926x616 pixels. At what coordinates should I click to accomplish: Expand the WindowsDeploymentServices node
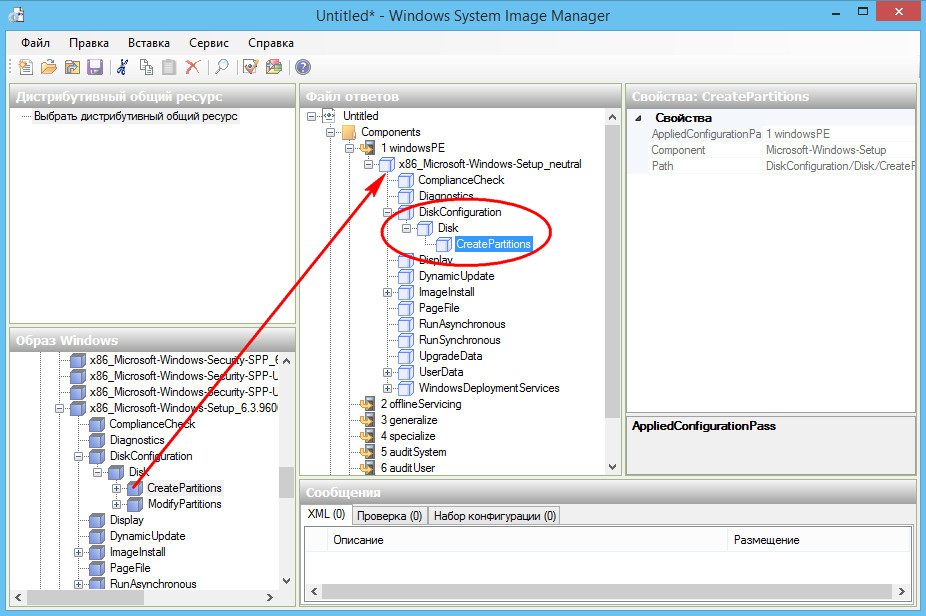pyautogui.click(x=387, y=388)
